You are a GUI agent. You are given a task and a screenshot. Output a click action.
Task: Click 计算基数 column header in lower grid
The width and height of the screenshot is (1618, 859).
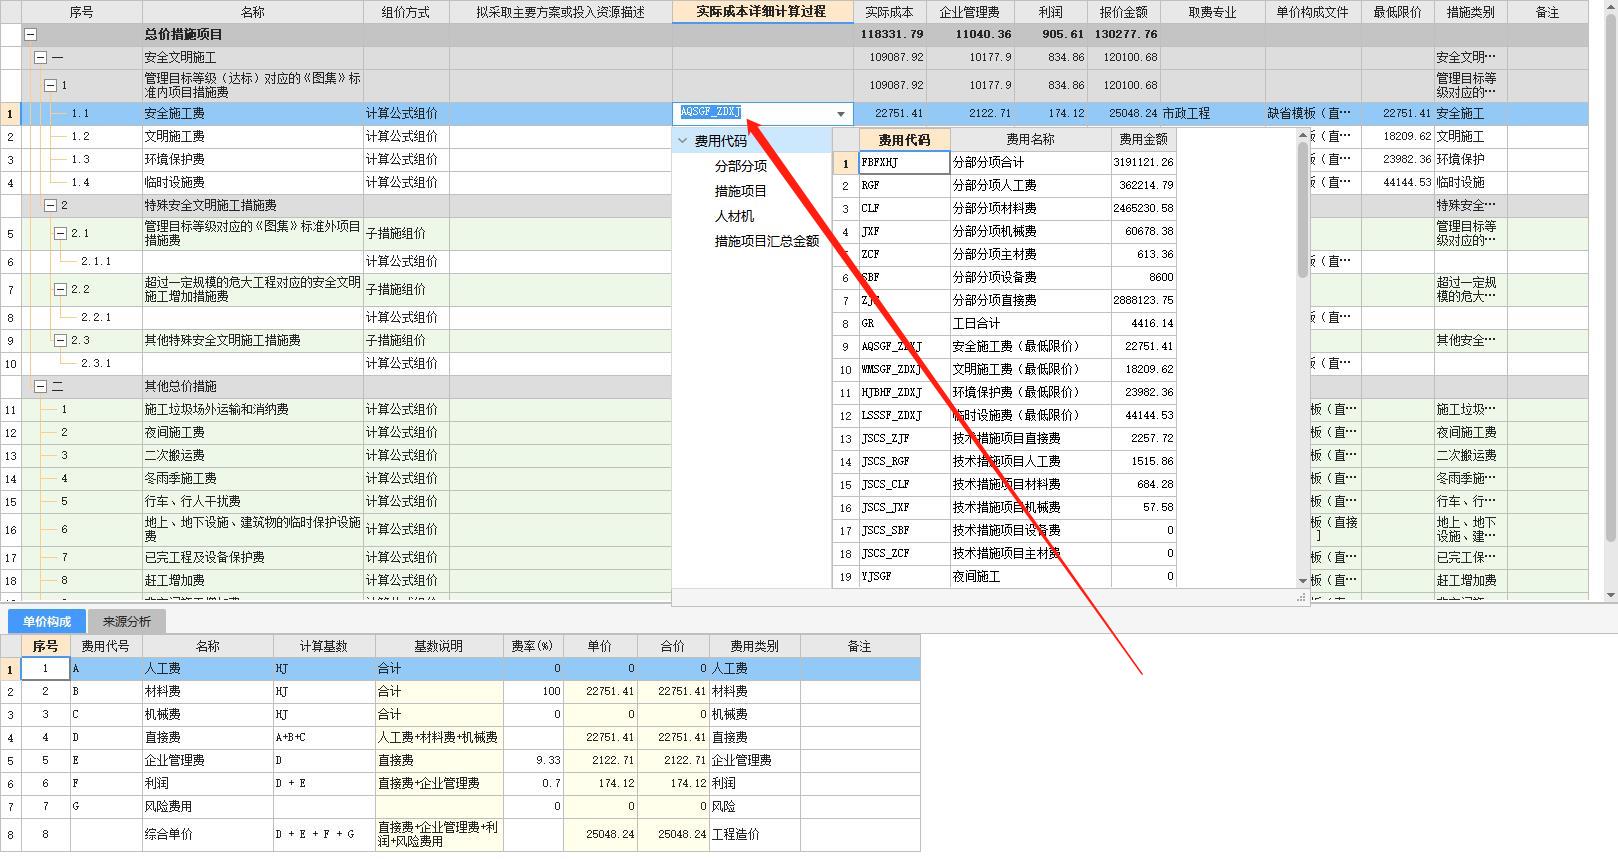point(323,646)
